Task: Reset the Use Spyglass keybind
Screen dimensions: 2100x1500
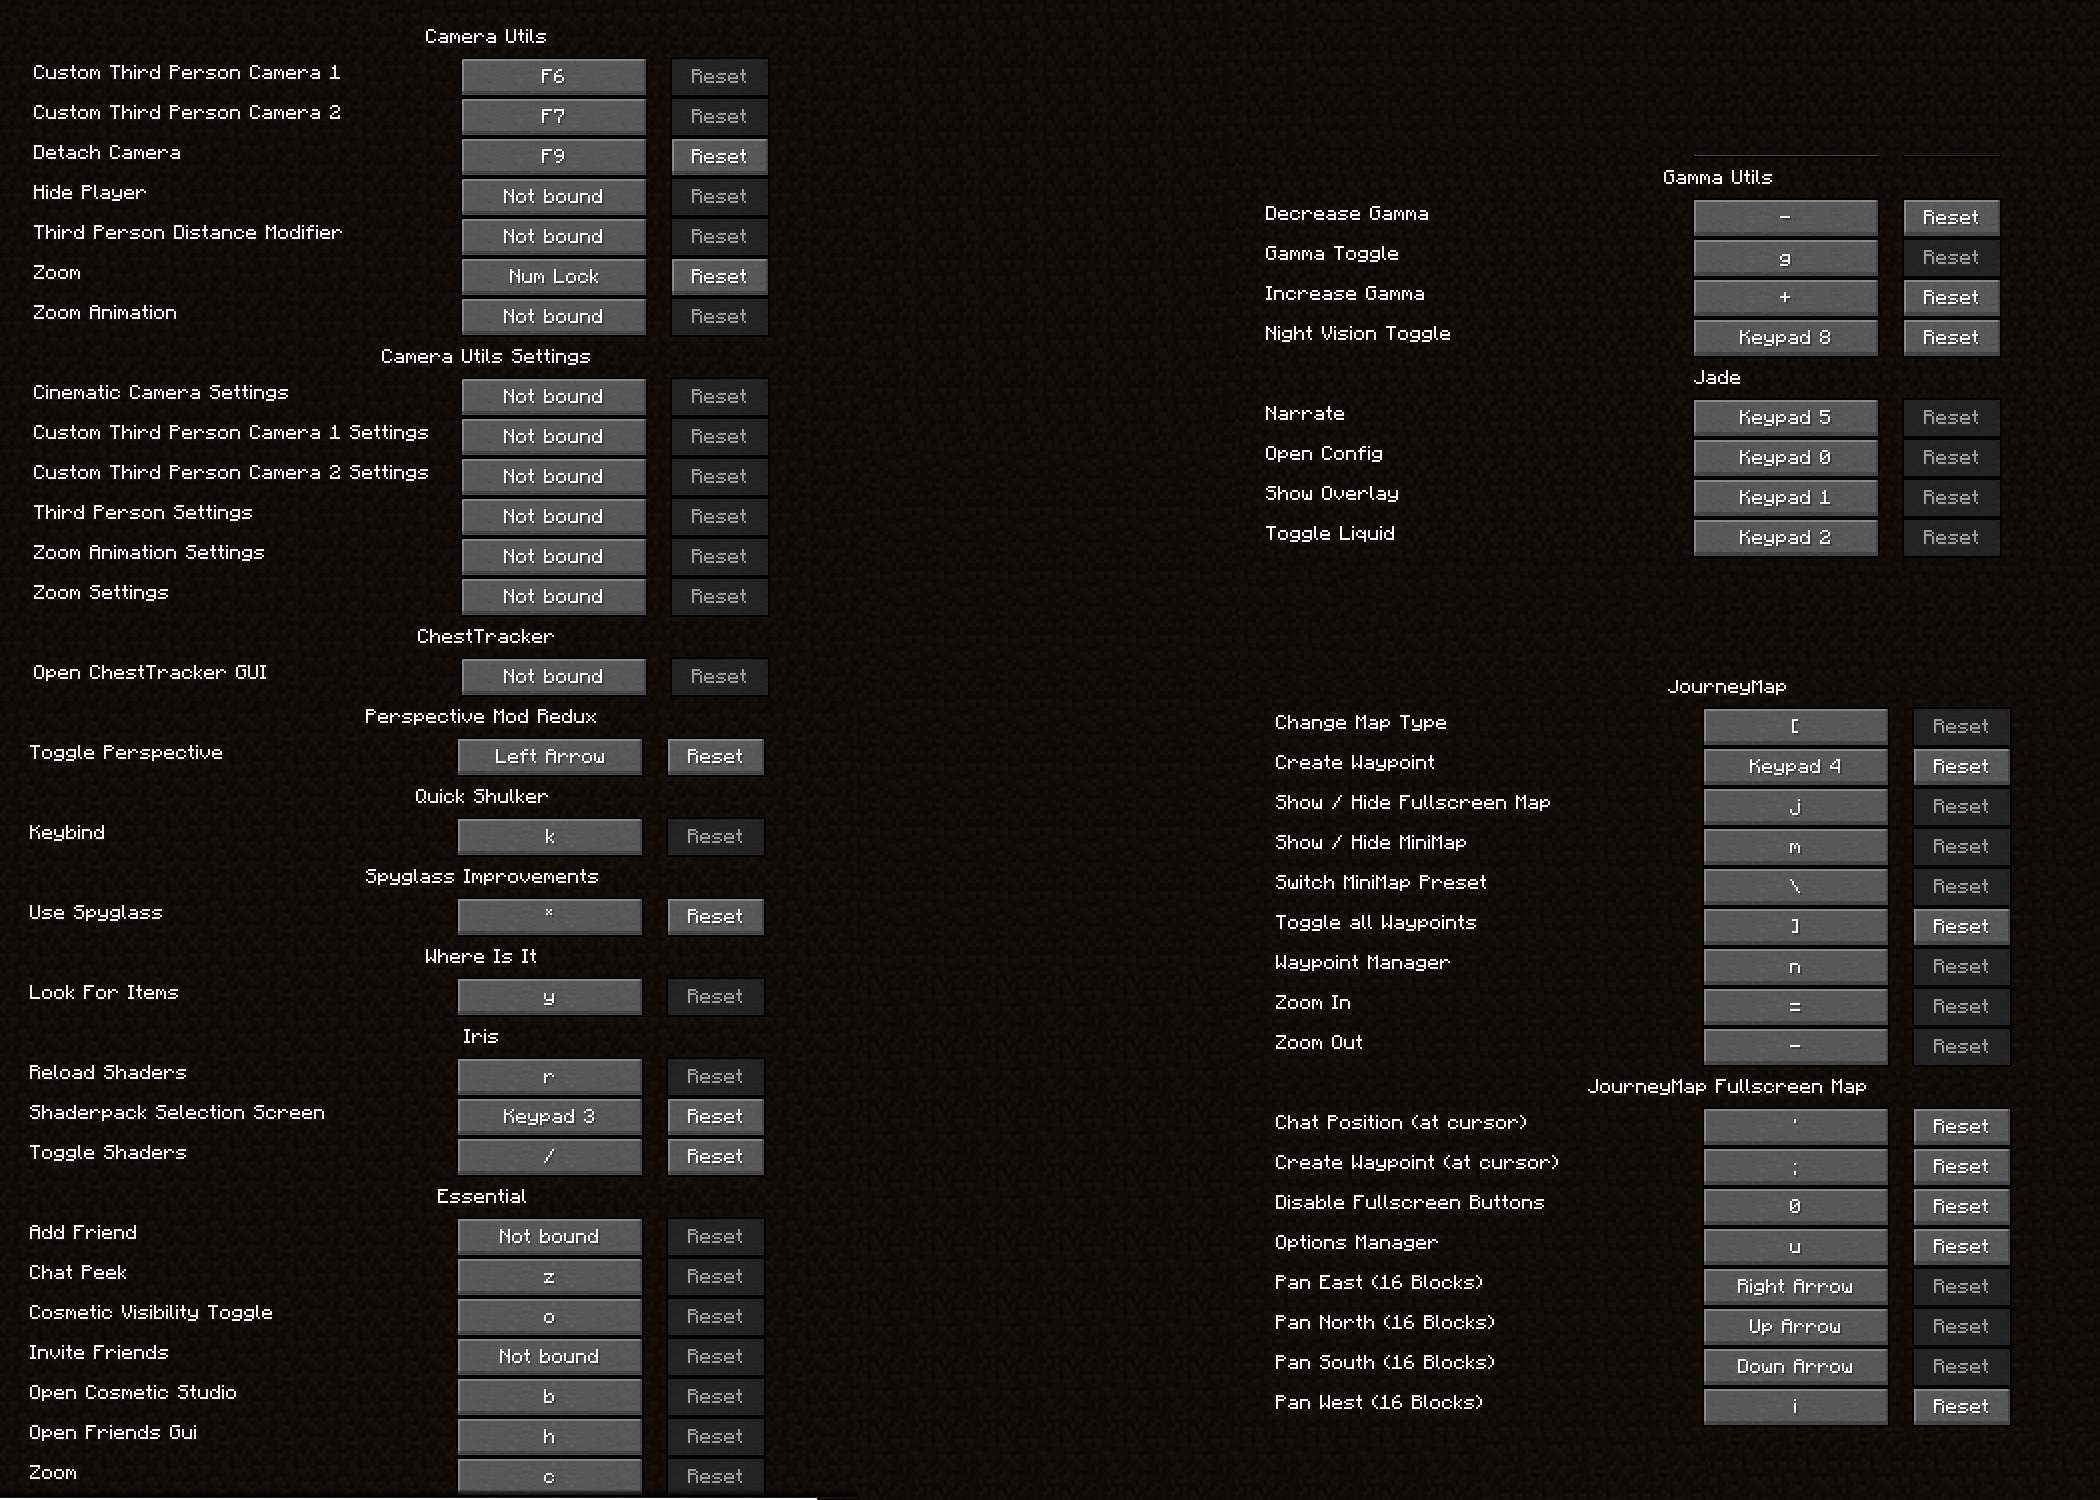Action: pos(715,917)
